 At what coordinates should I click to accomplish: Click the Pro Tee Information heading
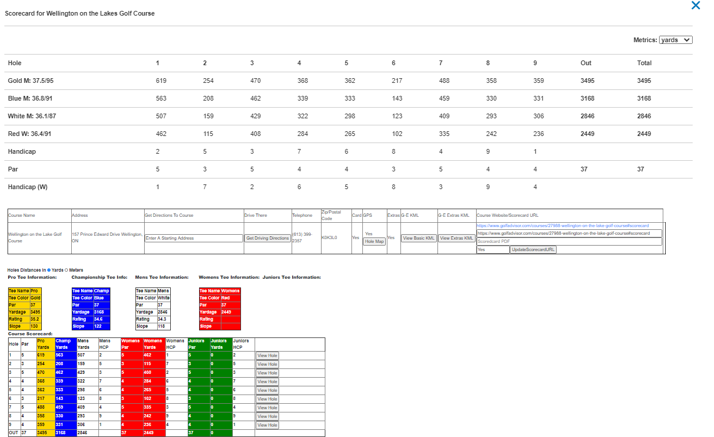coord(32,277)
